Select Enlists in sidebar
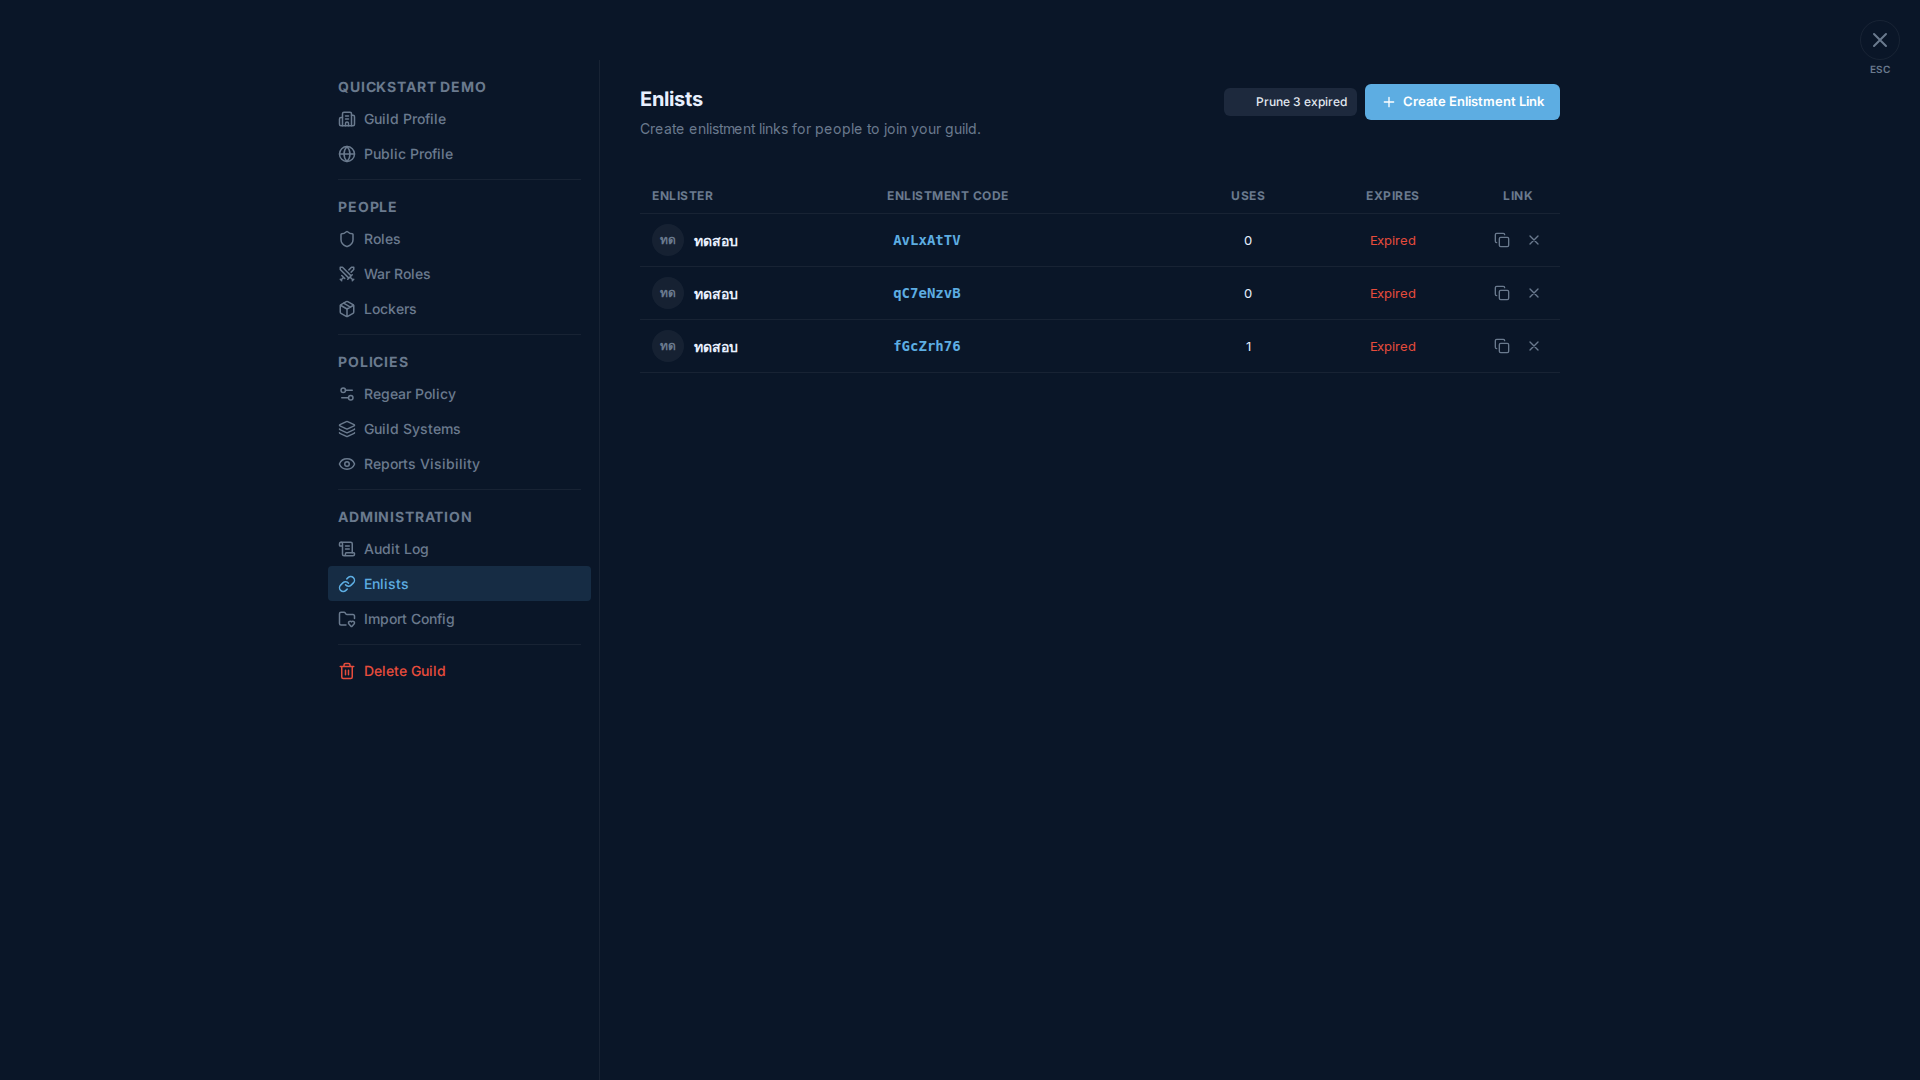The height and width of the screenshot is (1080, 1920). point(459,584)
